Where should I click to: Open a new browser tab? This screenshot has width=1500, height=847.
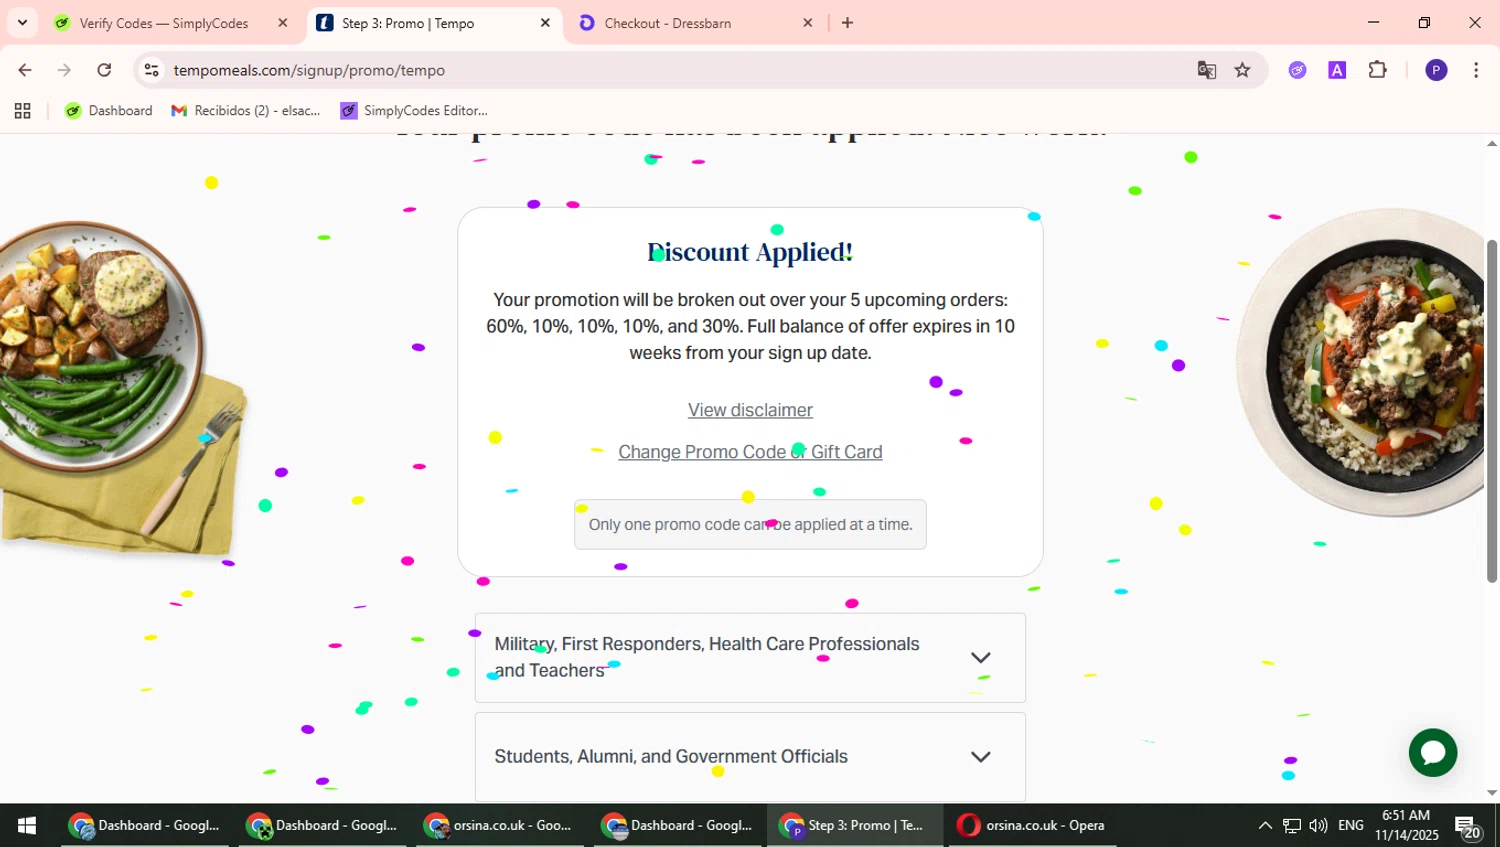click(x=848, y=23)
